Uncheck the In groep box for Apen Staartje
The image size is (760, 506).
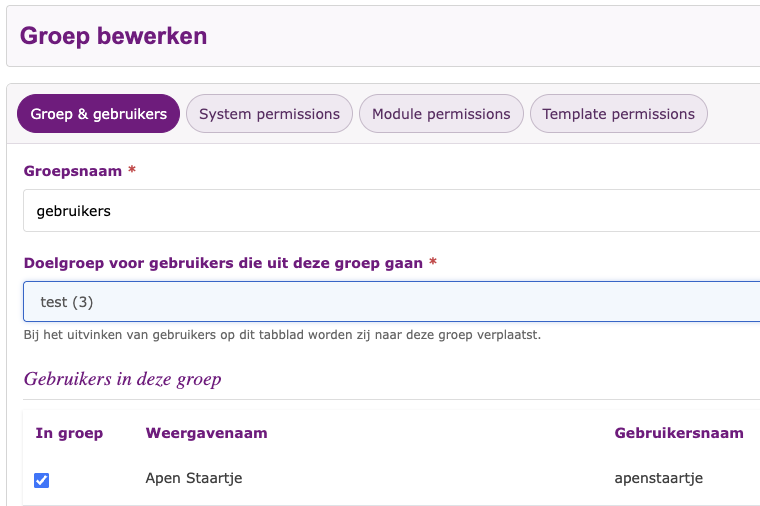(x=41, y=480)
